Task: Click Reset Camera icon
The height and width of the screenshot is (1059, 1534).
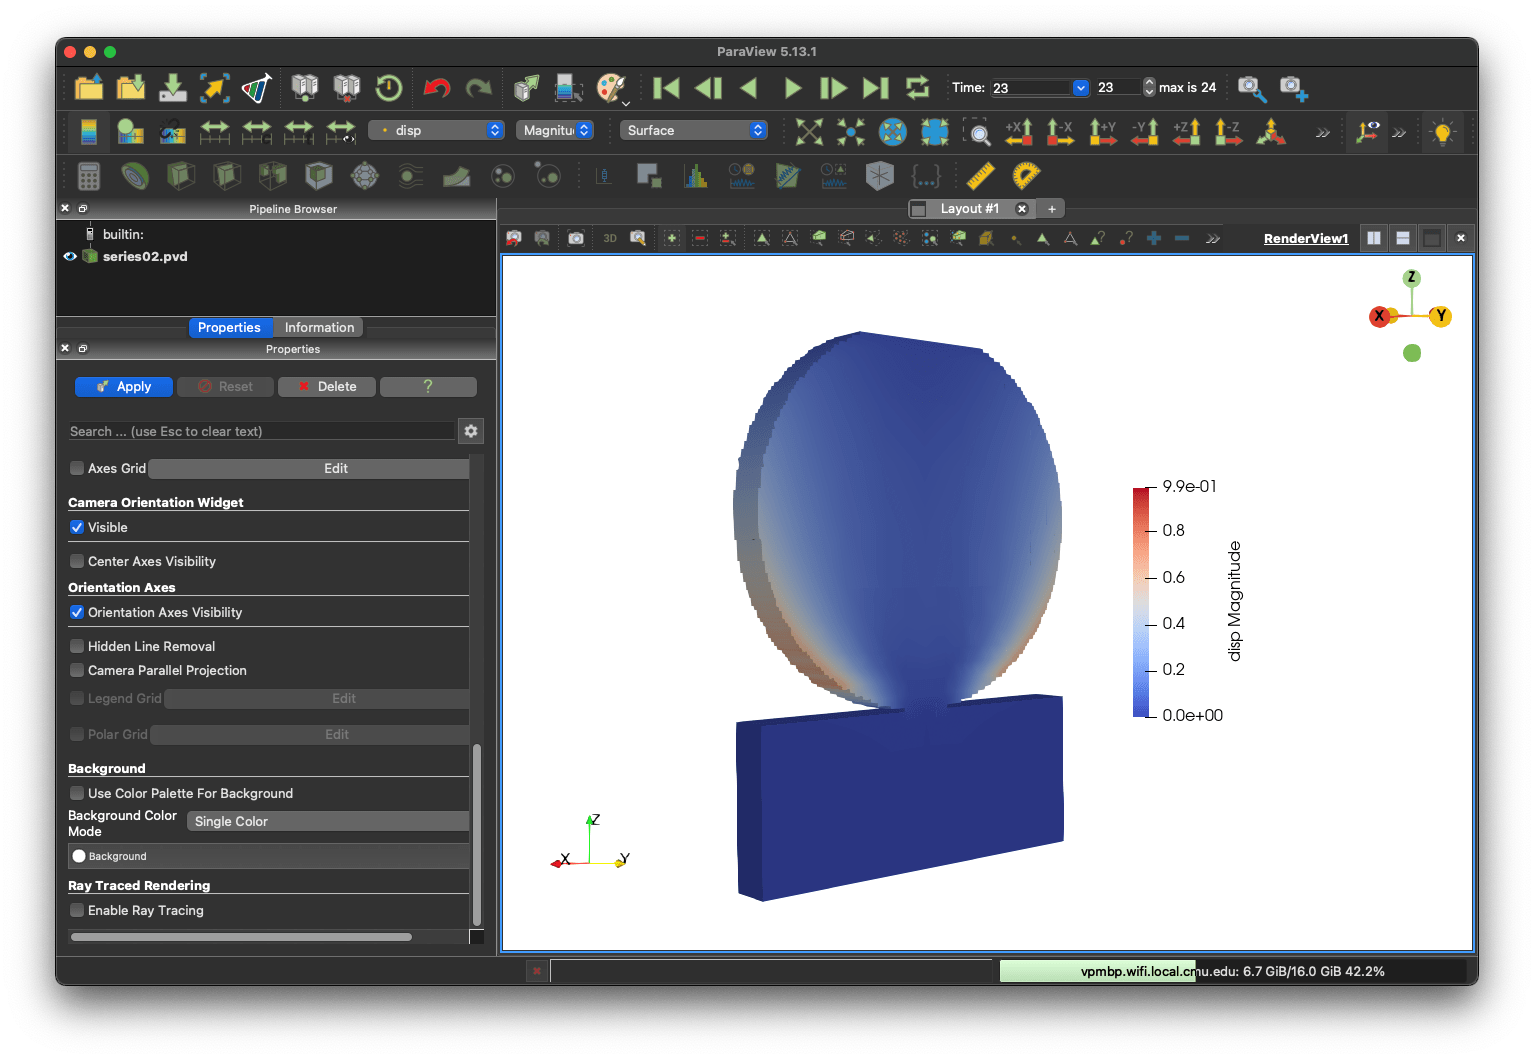Action: (x=809, y=131)
